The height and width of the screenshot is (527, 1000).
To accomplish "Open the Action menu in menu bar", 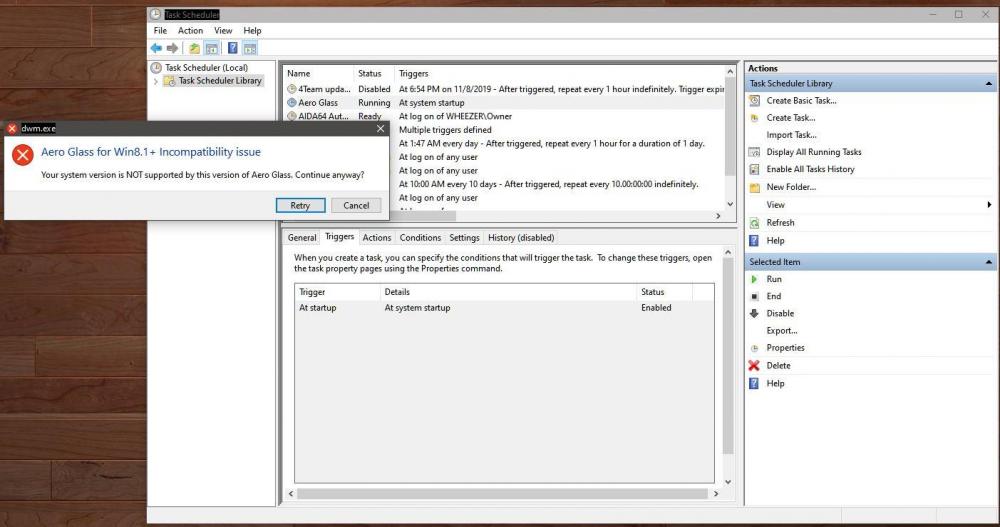I will pyautogui.click(x=190, y=31).
